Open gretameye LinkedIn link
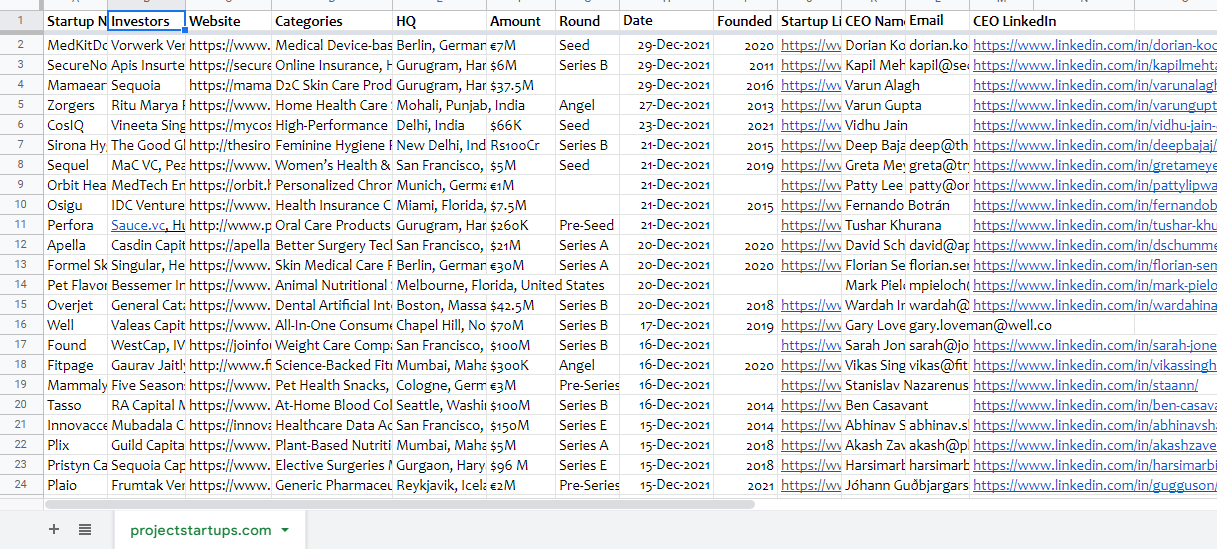The width and height of the screenshot is (1217, 549). click(1095, 165)
